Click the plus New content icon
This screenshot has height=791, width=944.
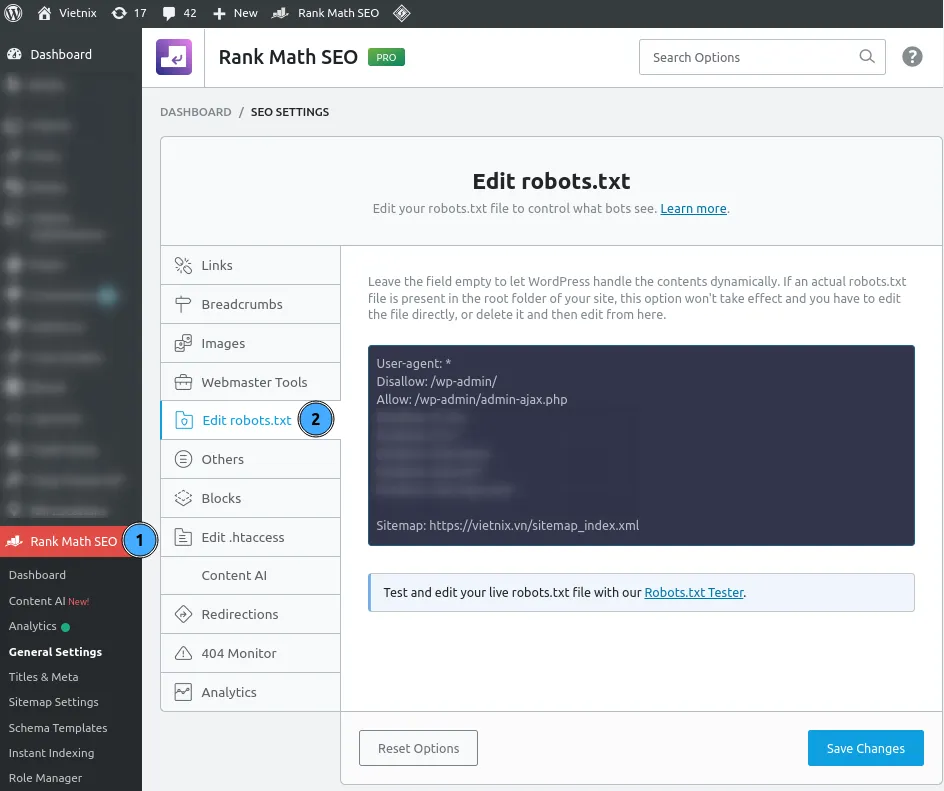219,13
